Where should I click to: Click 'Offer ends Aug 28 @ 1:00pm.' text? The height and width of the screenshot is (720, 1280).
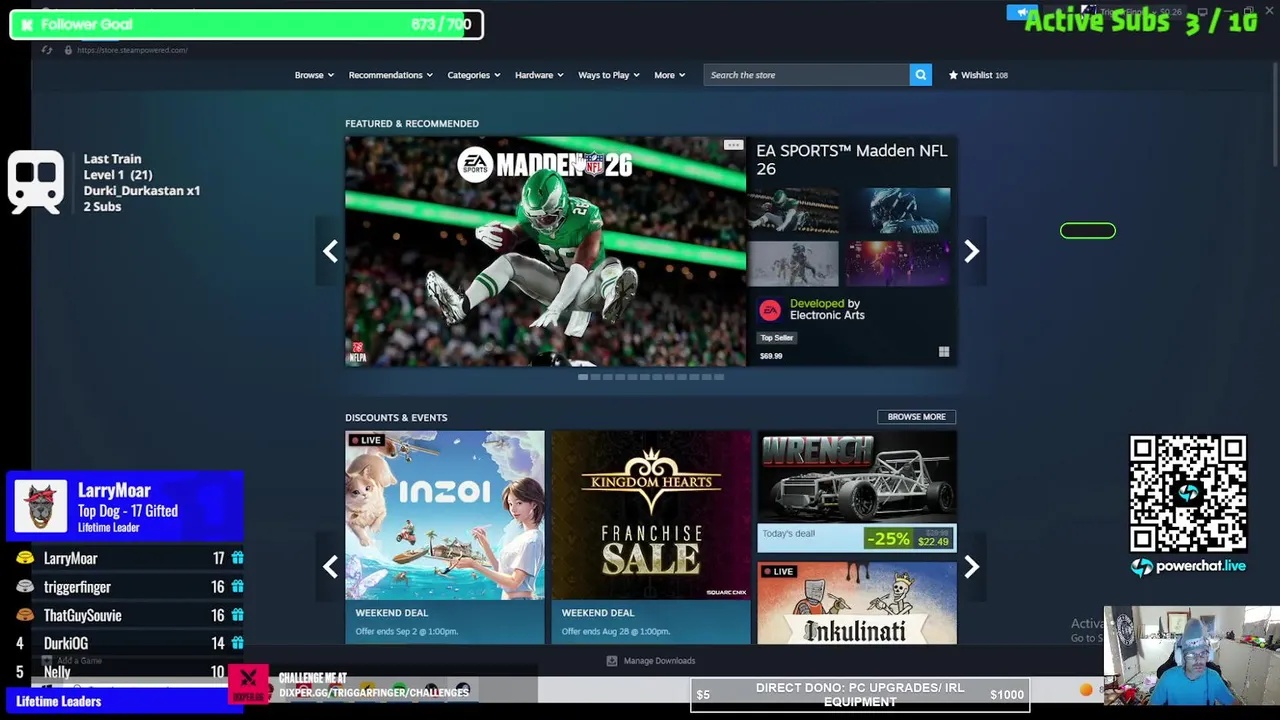(616, 632)
